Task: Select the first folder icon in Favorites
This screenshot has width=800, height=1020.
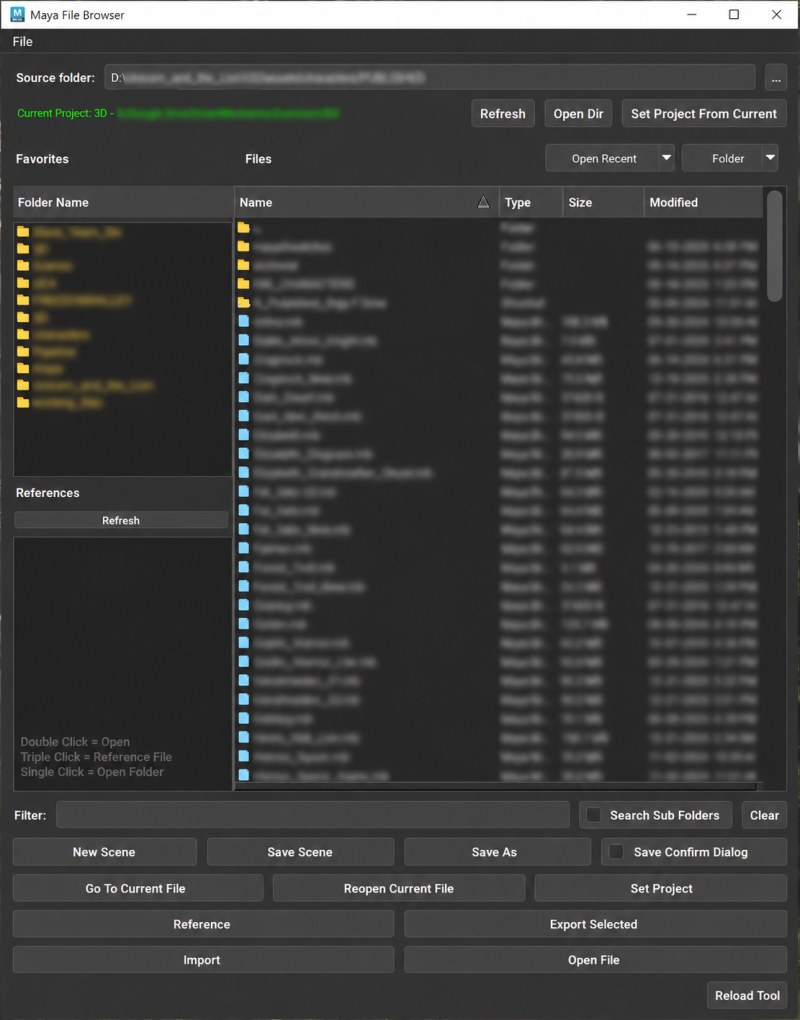Action: click(23, 232)
